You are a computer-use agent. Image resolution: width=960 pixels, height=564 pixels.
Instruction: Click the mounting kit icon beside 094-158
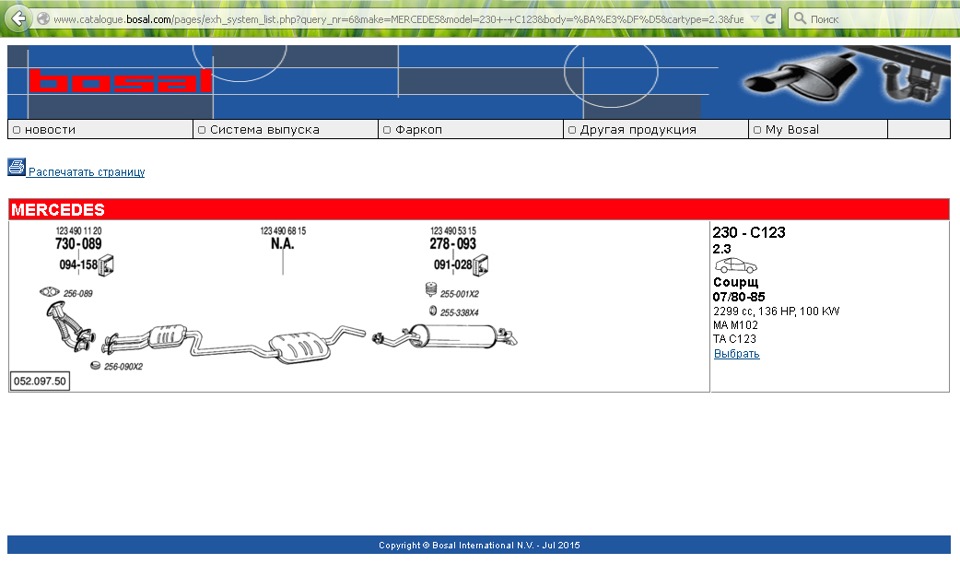107,265
